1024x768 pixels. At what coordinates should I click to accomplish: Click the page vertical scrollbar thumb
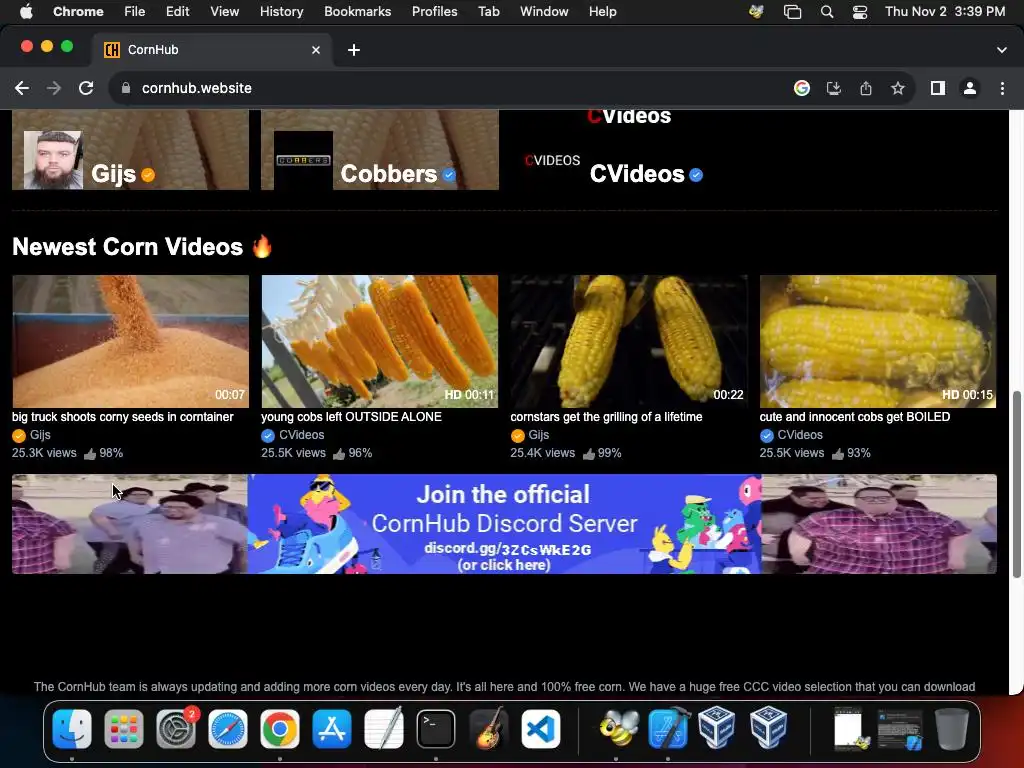(x=1016, y=484)
